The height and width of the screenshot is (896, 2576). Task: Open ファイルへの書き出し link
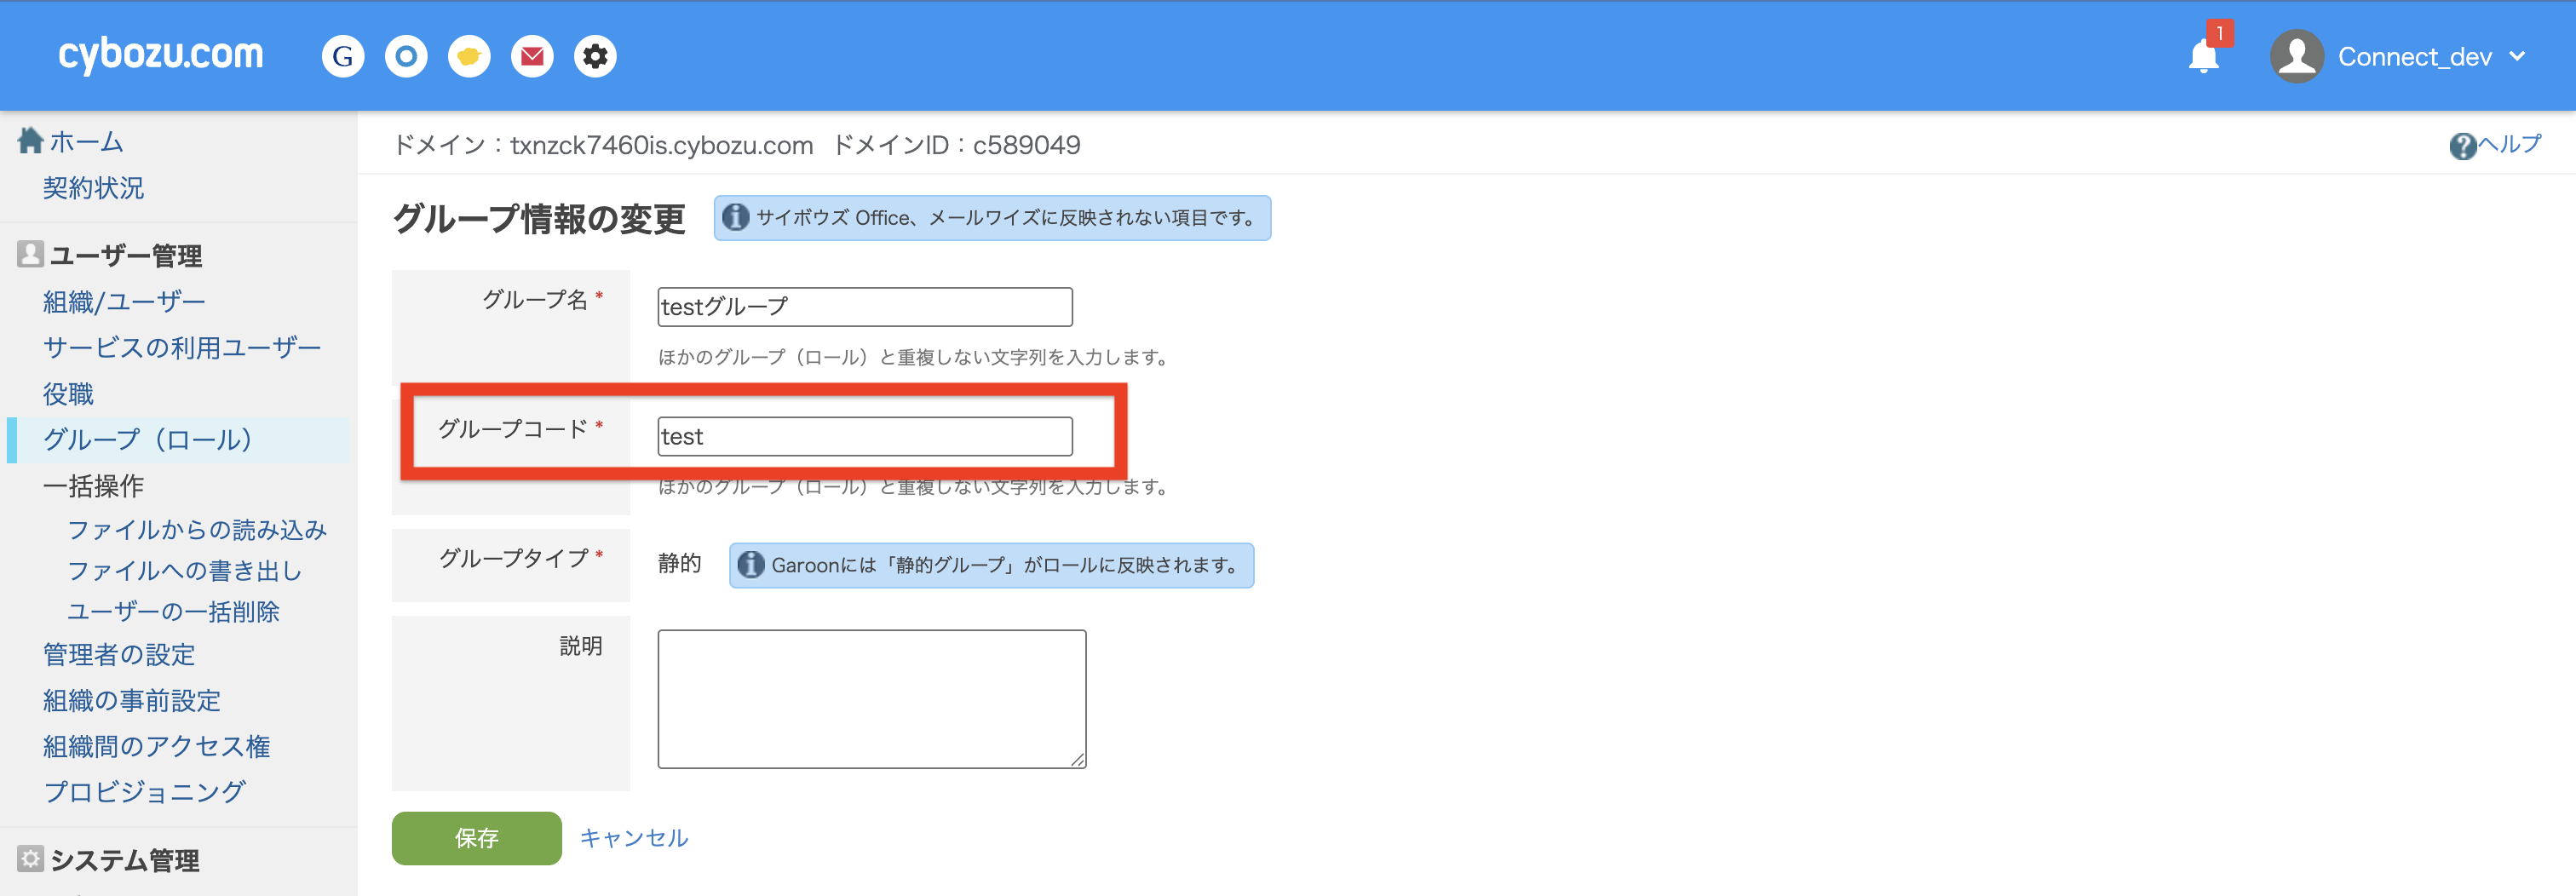(185, 571)
